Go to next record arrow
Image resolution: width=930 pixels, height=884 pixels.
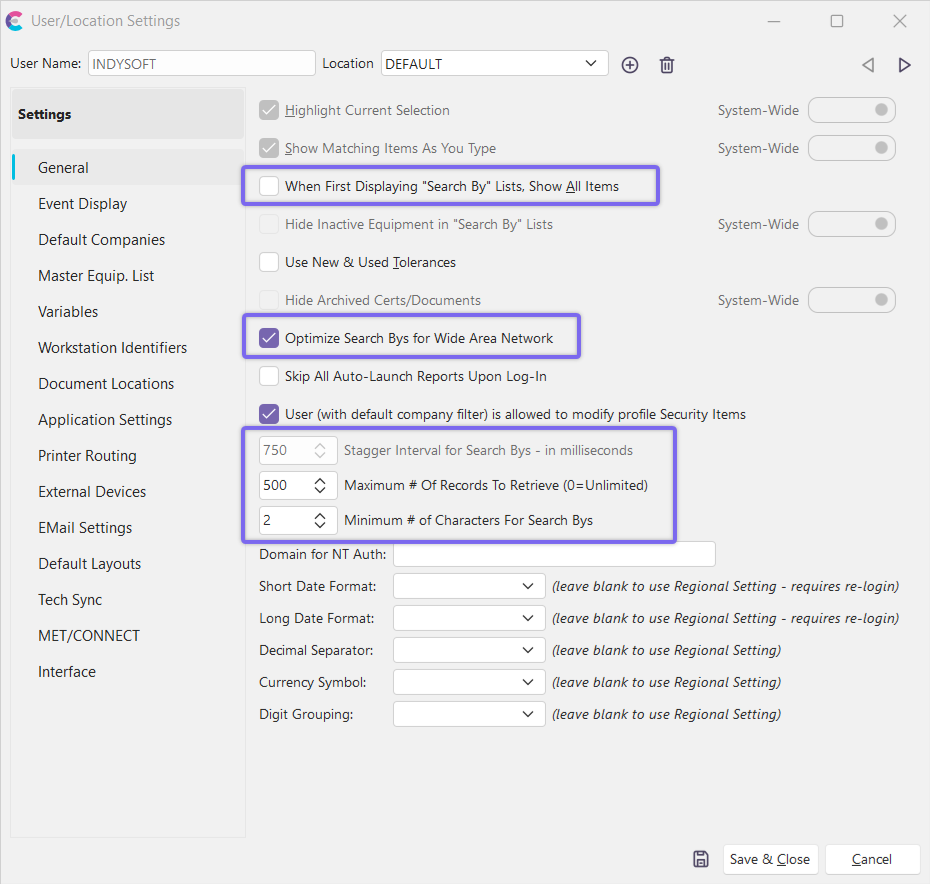tap(904, 65)
